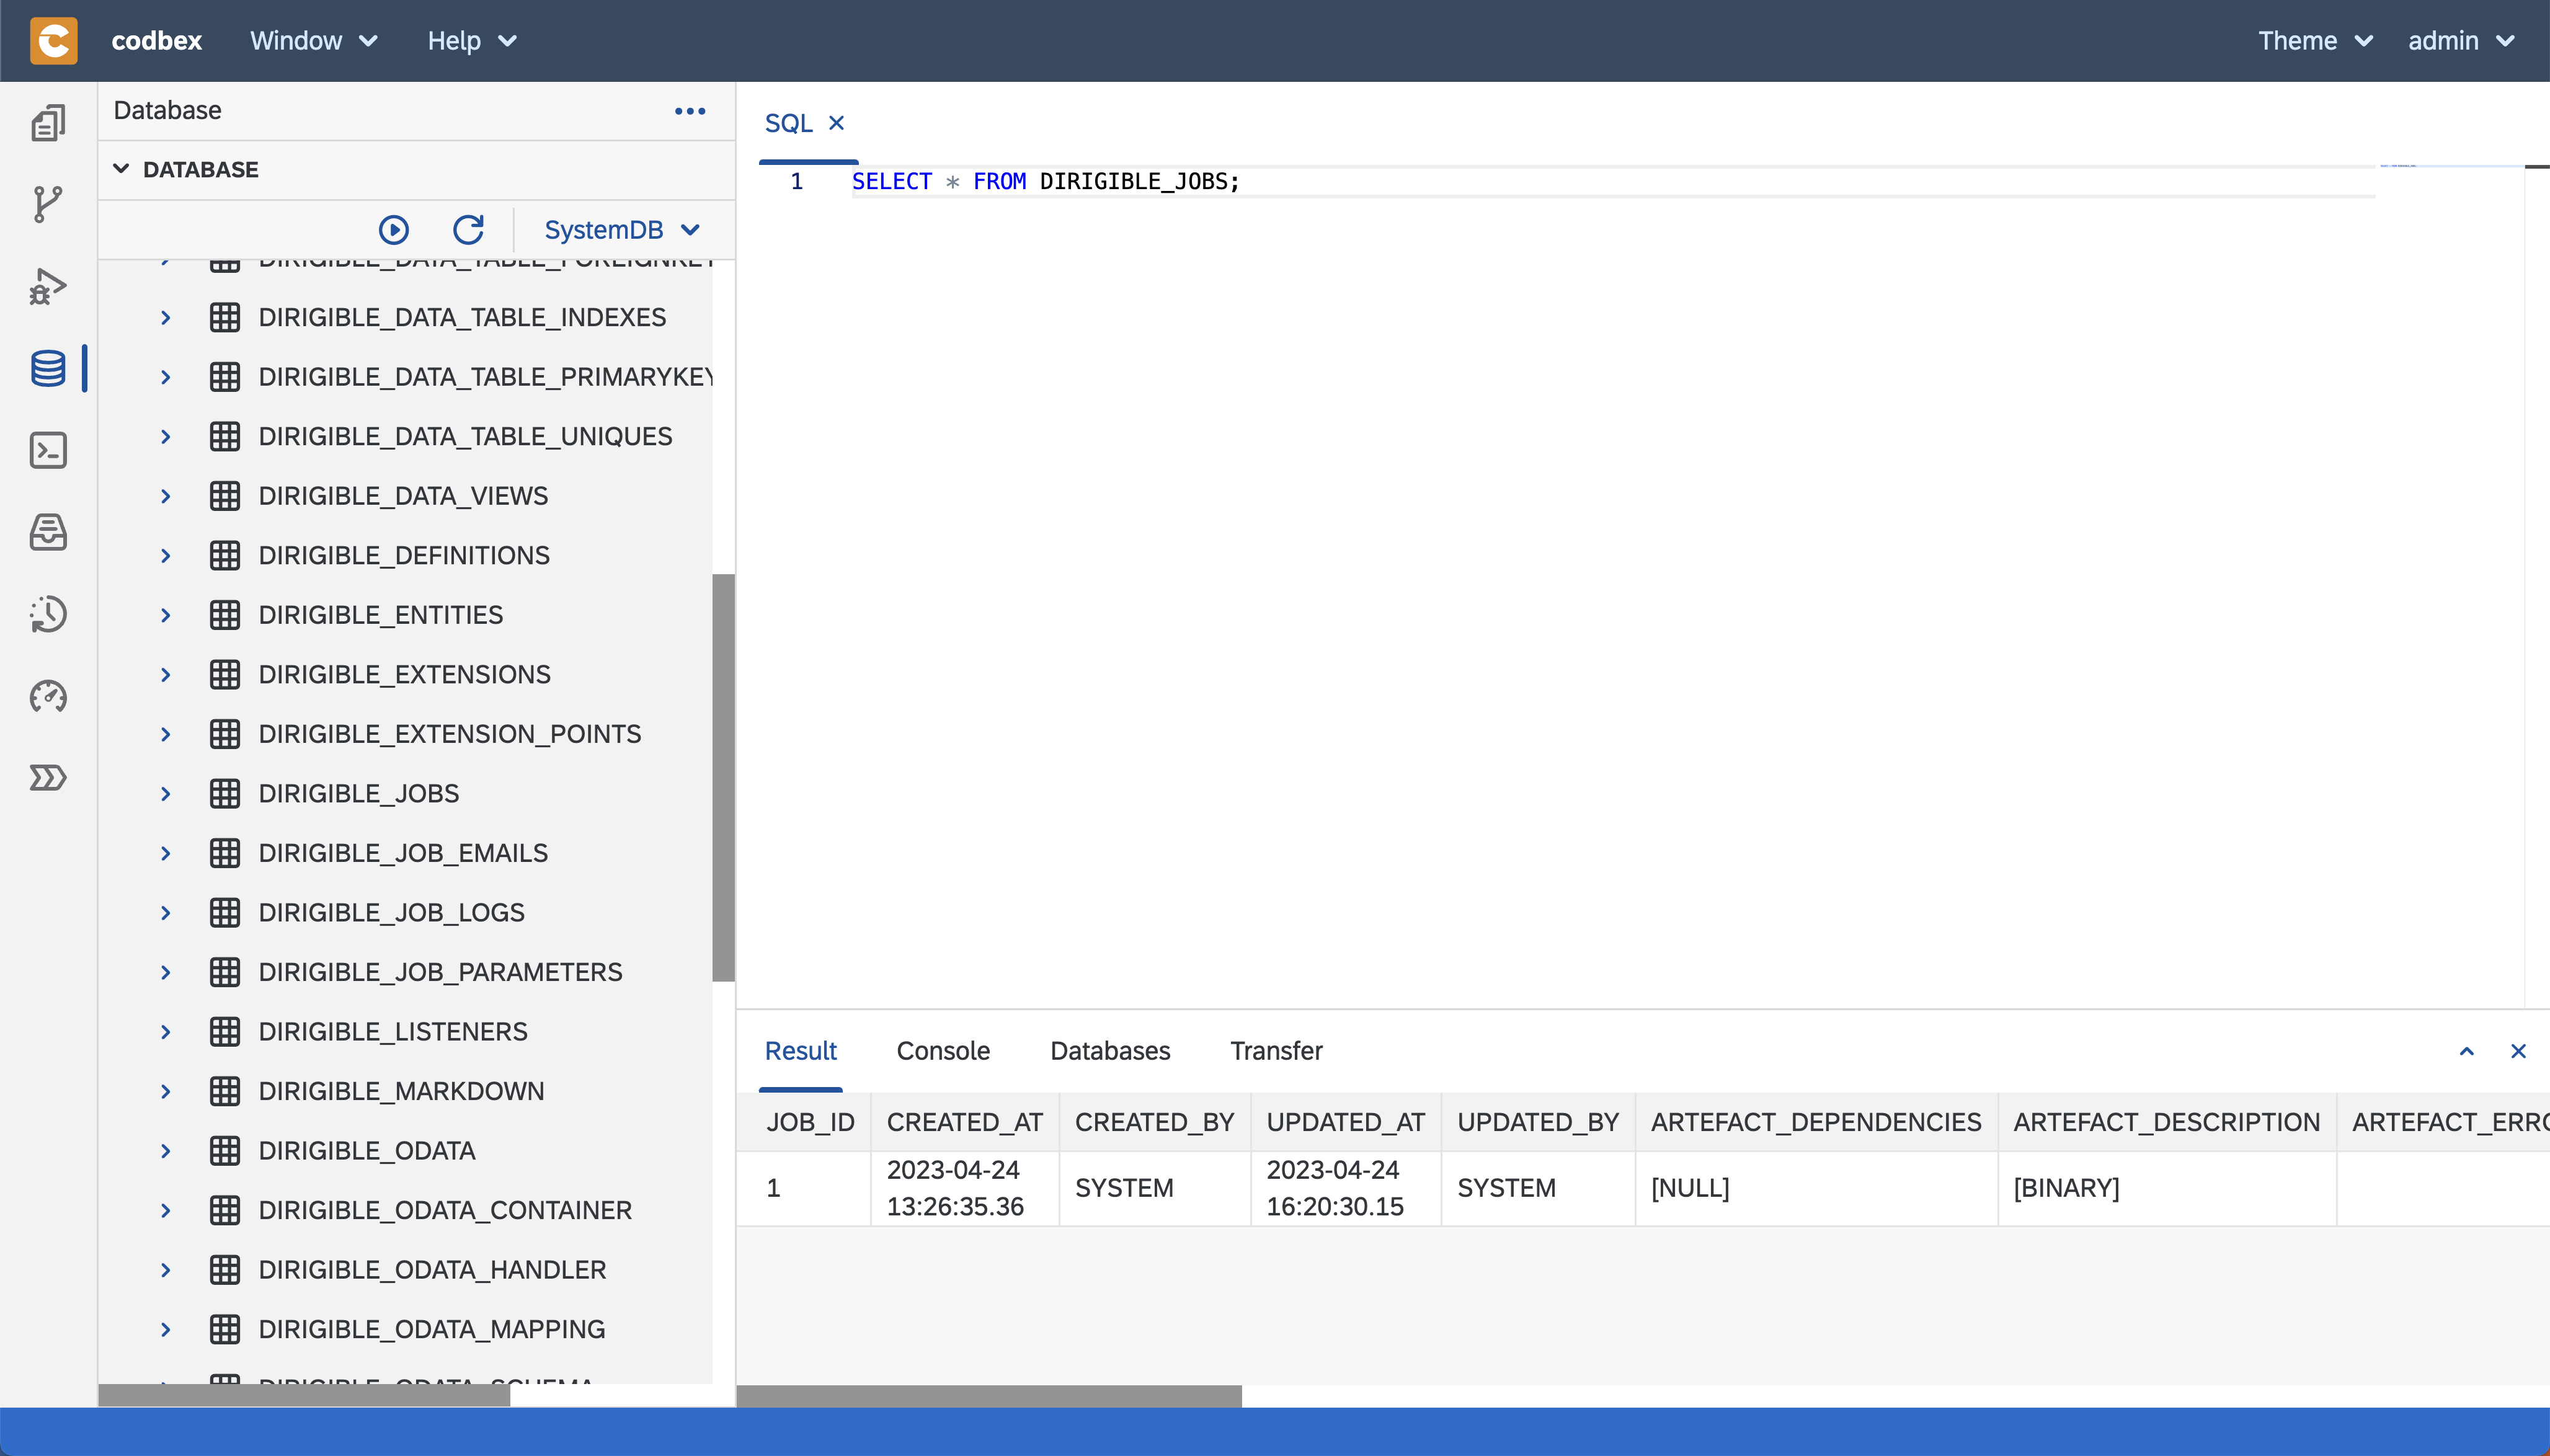The height and width of the screenshot is (1456, 2550).
Task: Expand the DIRIGIBLE_JOB_LOGS node
Action: (x=166, y=913)
